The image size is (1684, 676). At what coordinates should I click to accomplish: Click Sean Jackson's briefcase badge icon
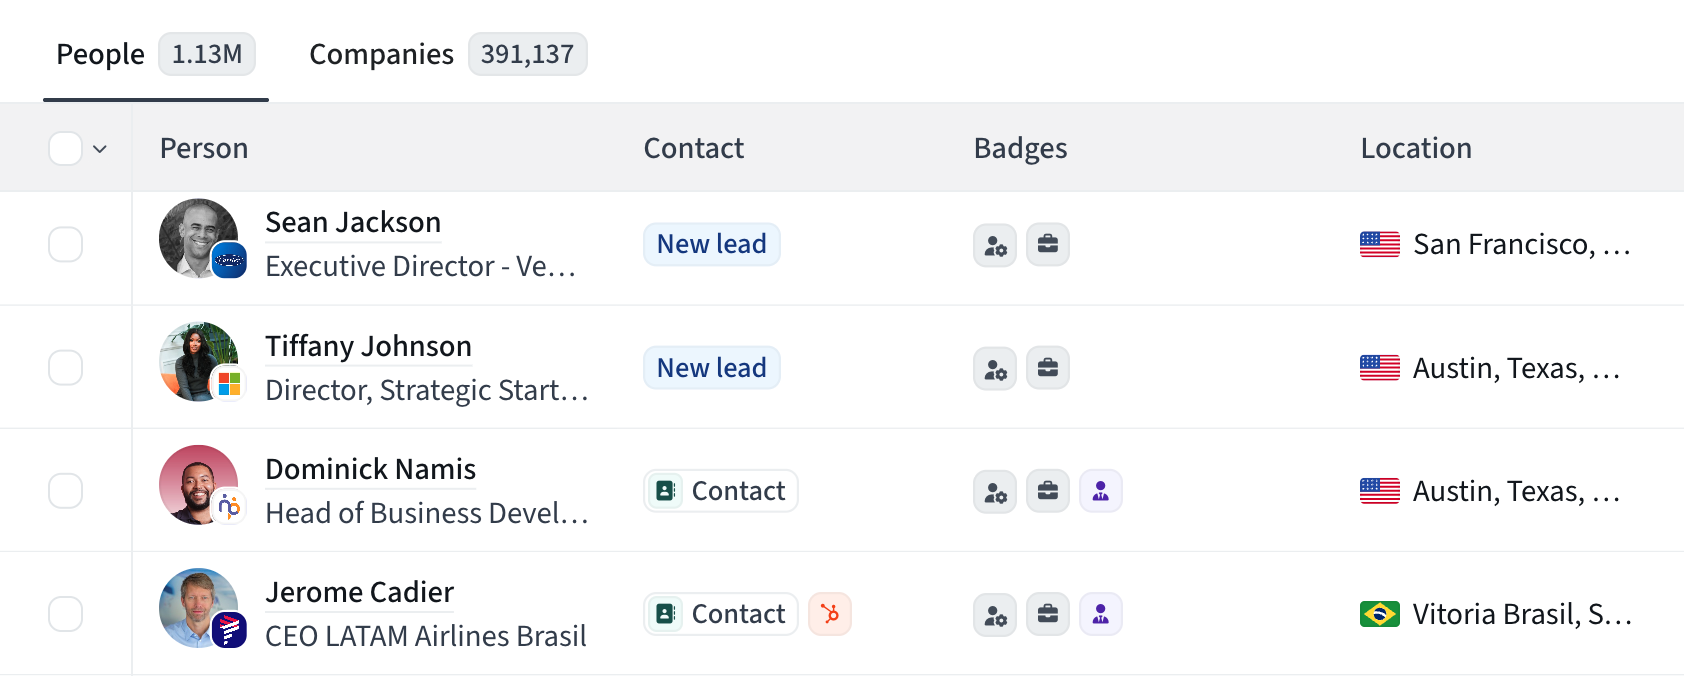(1048, 245)
